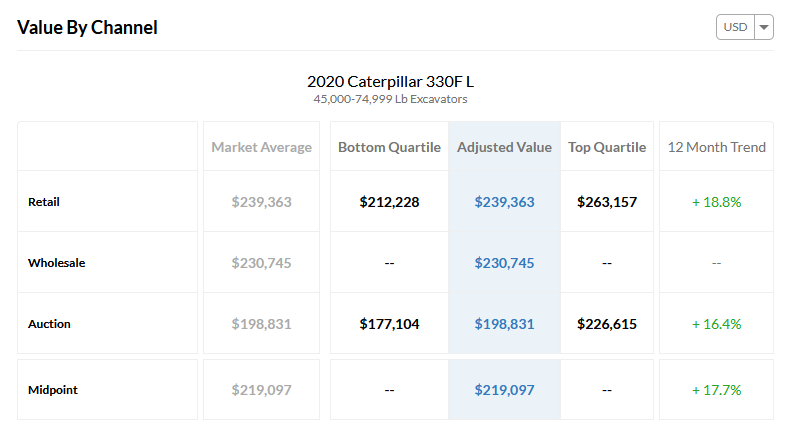Click Midpoint market average $219,097 in gray
This screenshot has width=791, height=431.
[x=261, y=390]
